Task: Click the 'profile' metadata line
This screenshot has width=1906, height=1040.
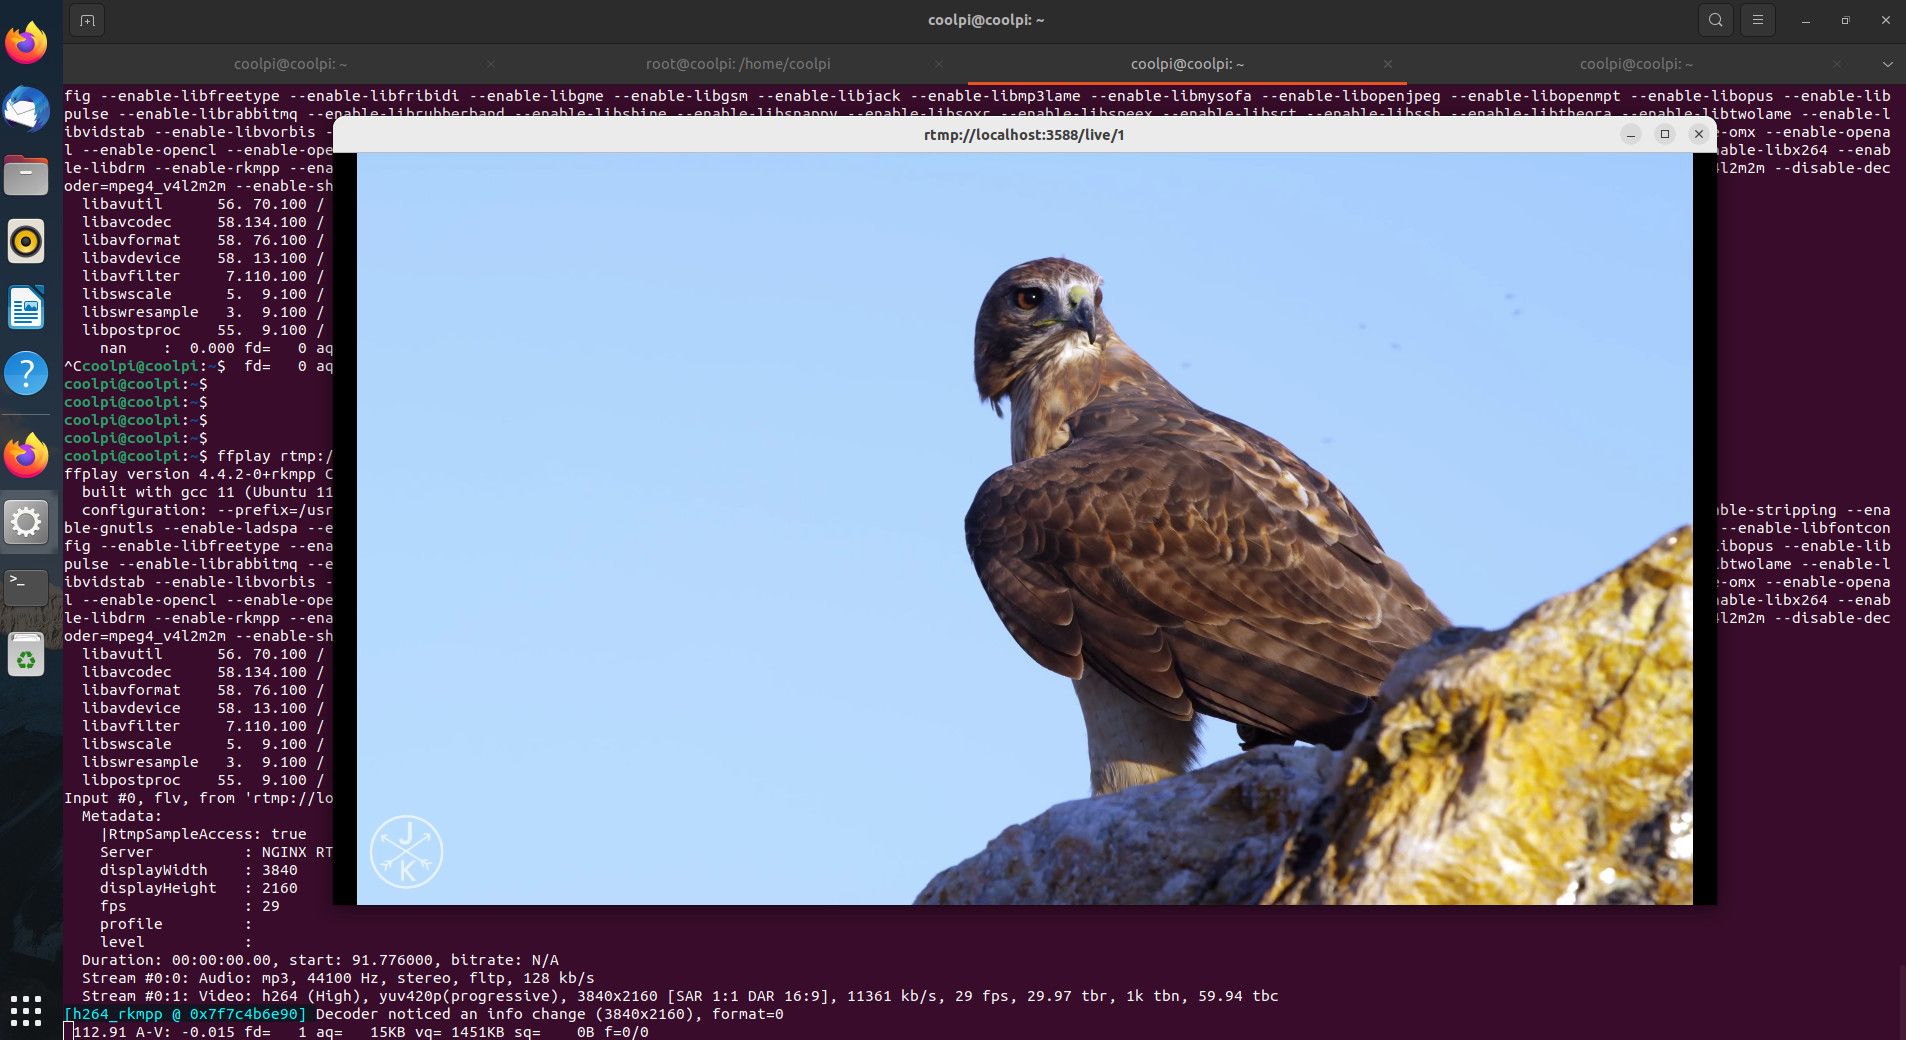Action: pyautogui.click(x=175, y=924)
